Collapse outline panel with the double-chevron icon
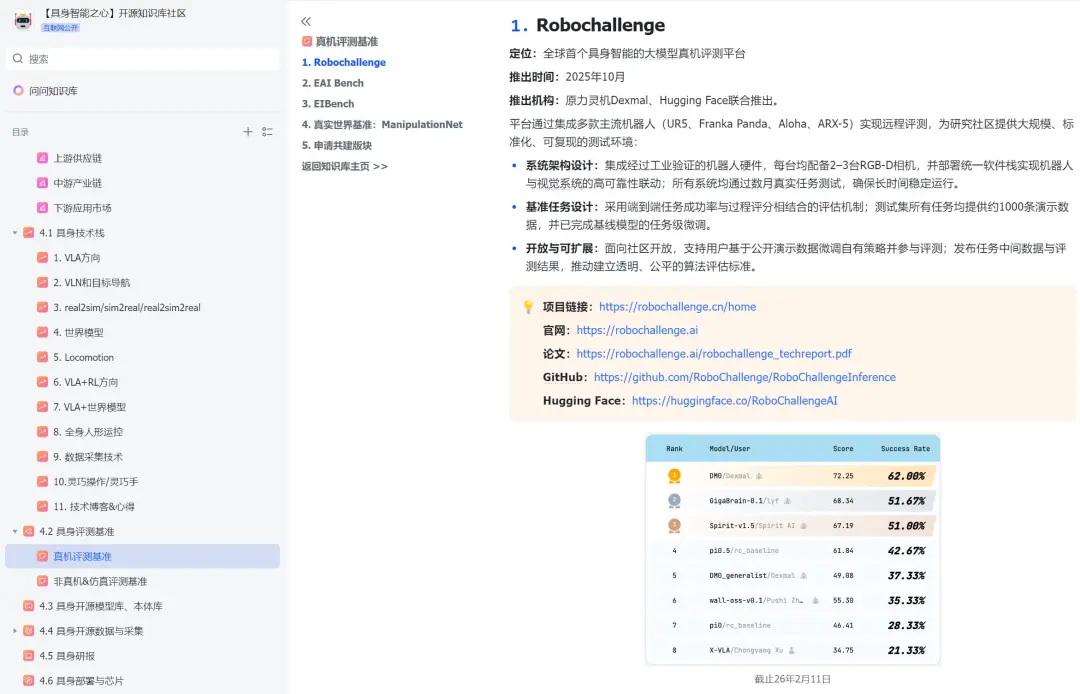The height and width of the screenshot is (694, 1080). pyautogui.click(x=306, y=21)
